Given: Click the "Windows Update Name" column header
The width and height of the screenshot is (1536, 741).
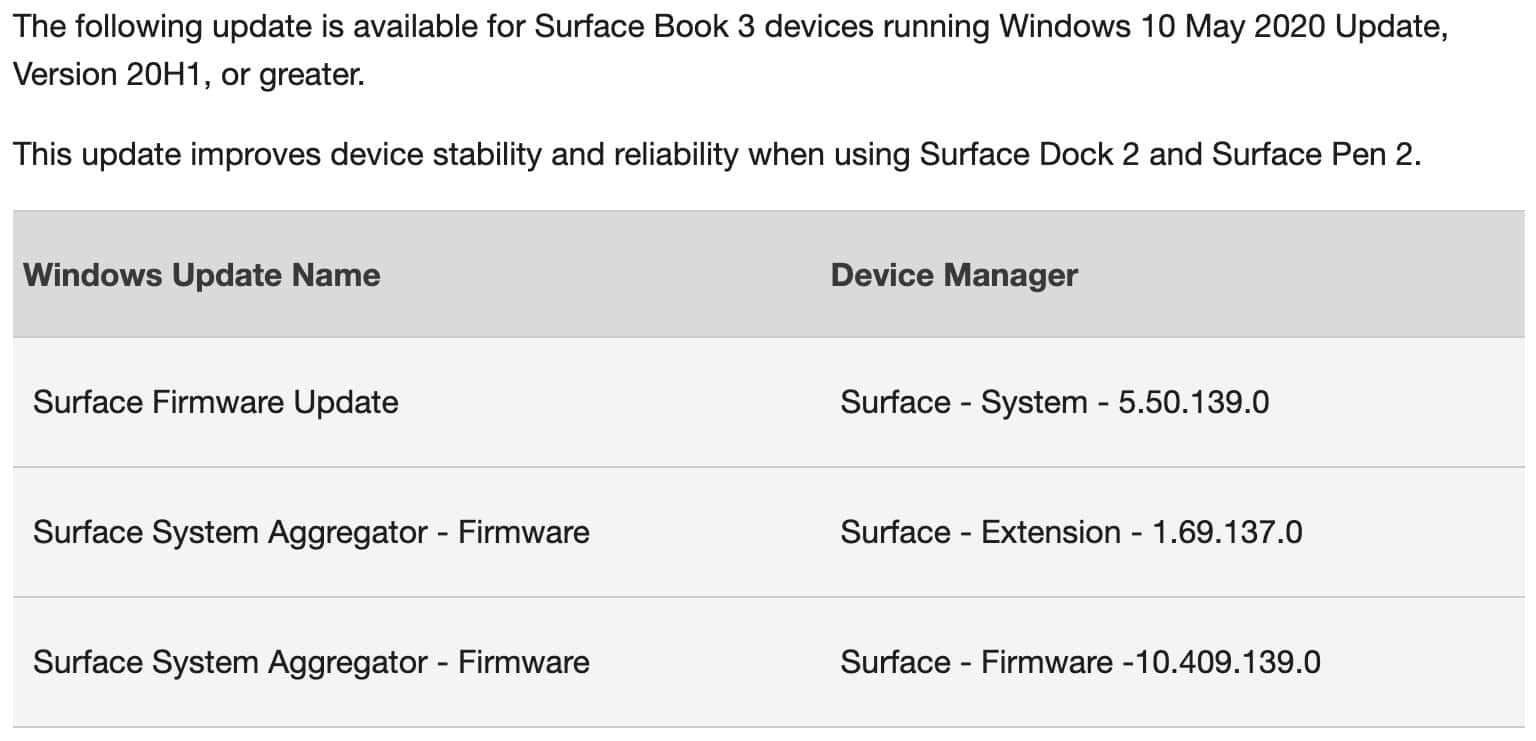Looking at the screenshot, I should pyautogui.click(x=202, y=275).
